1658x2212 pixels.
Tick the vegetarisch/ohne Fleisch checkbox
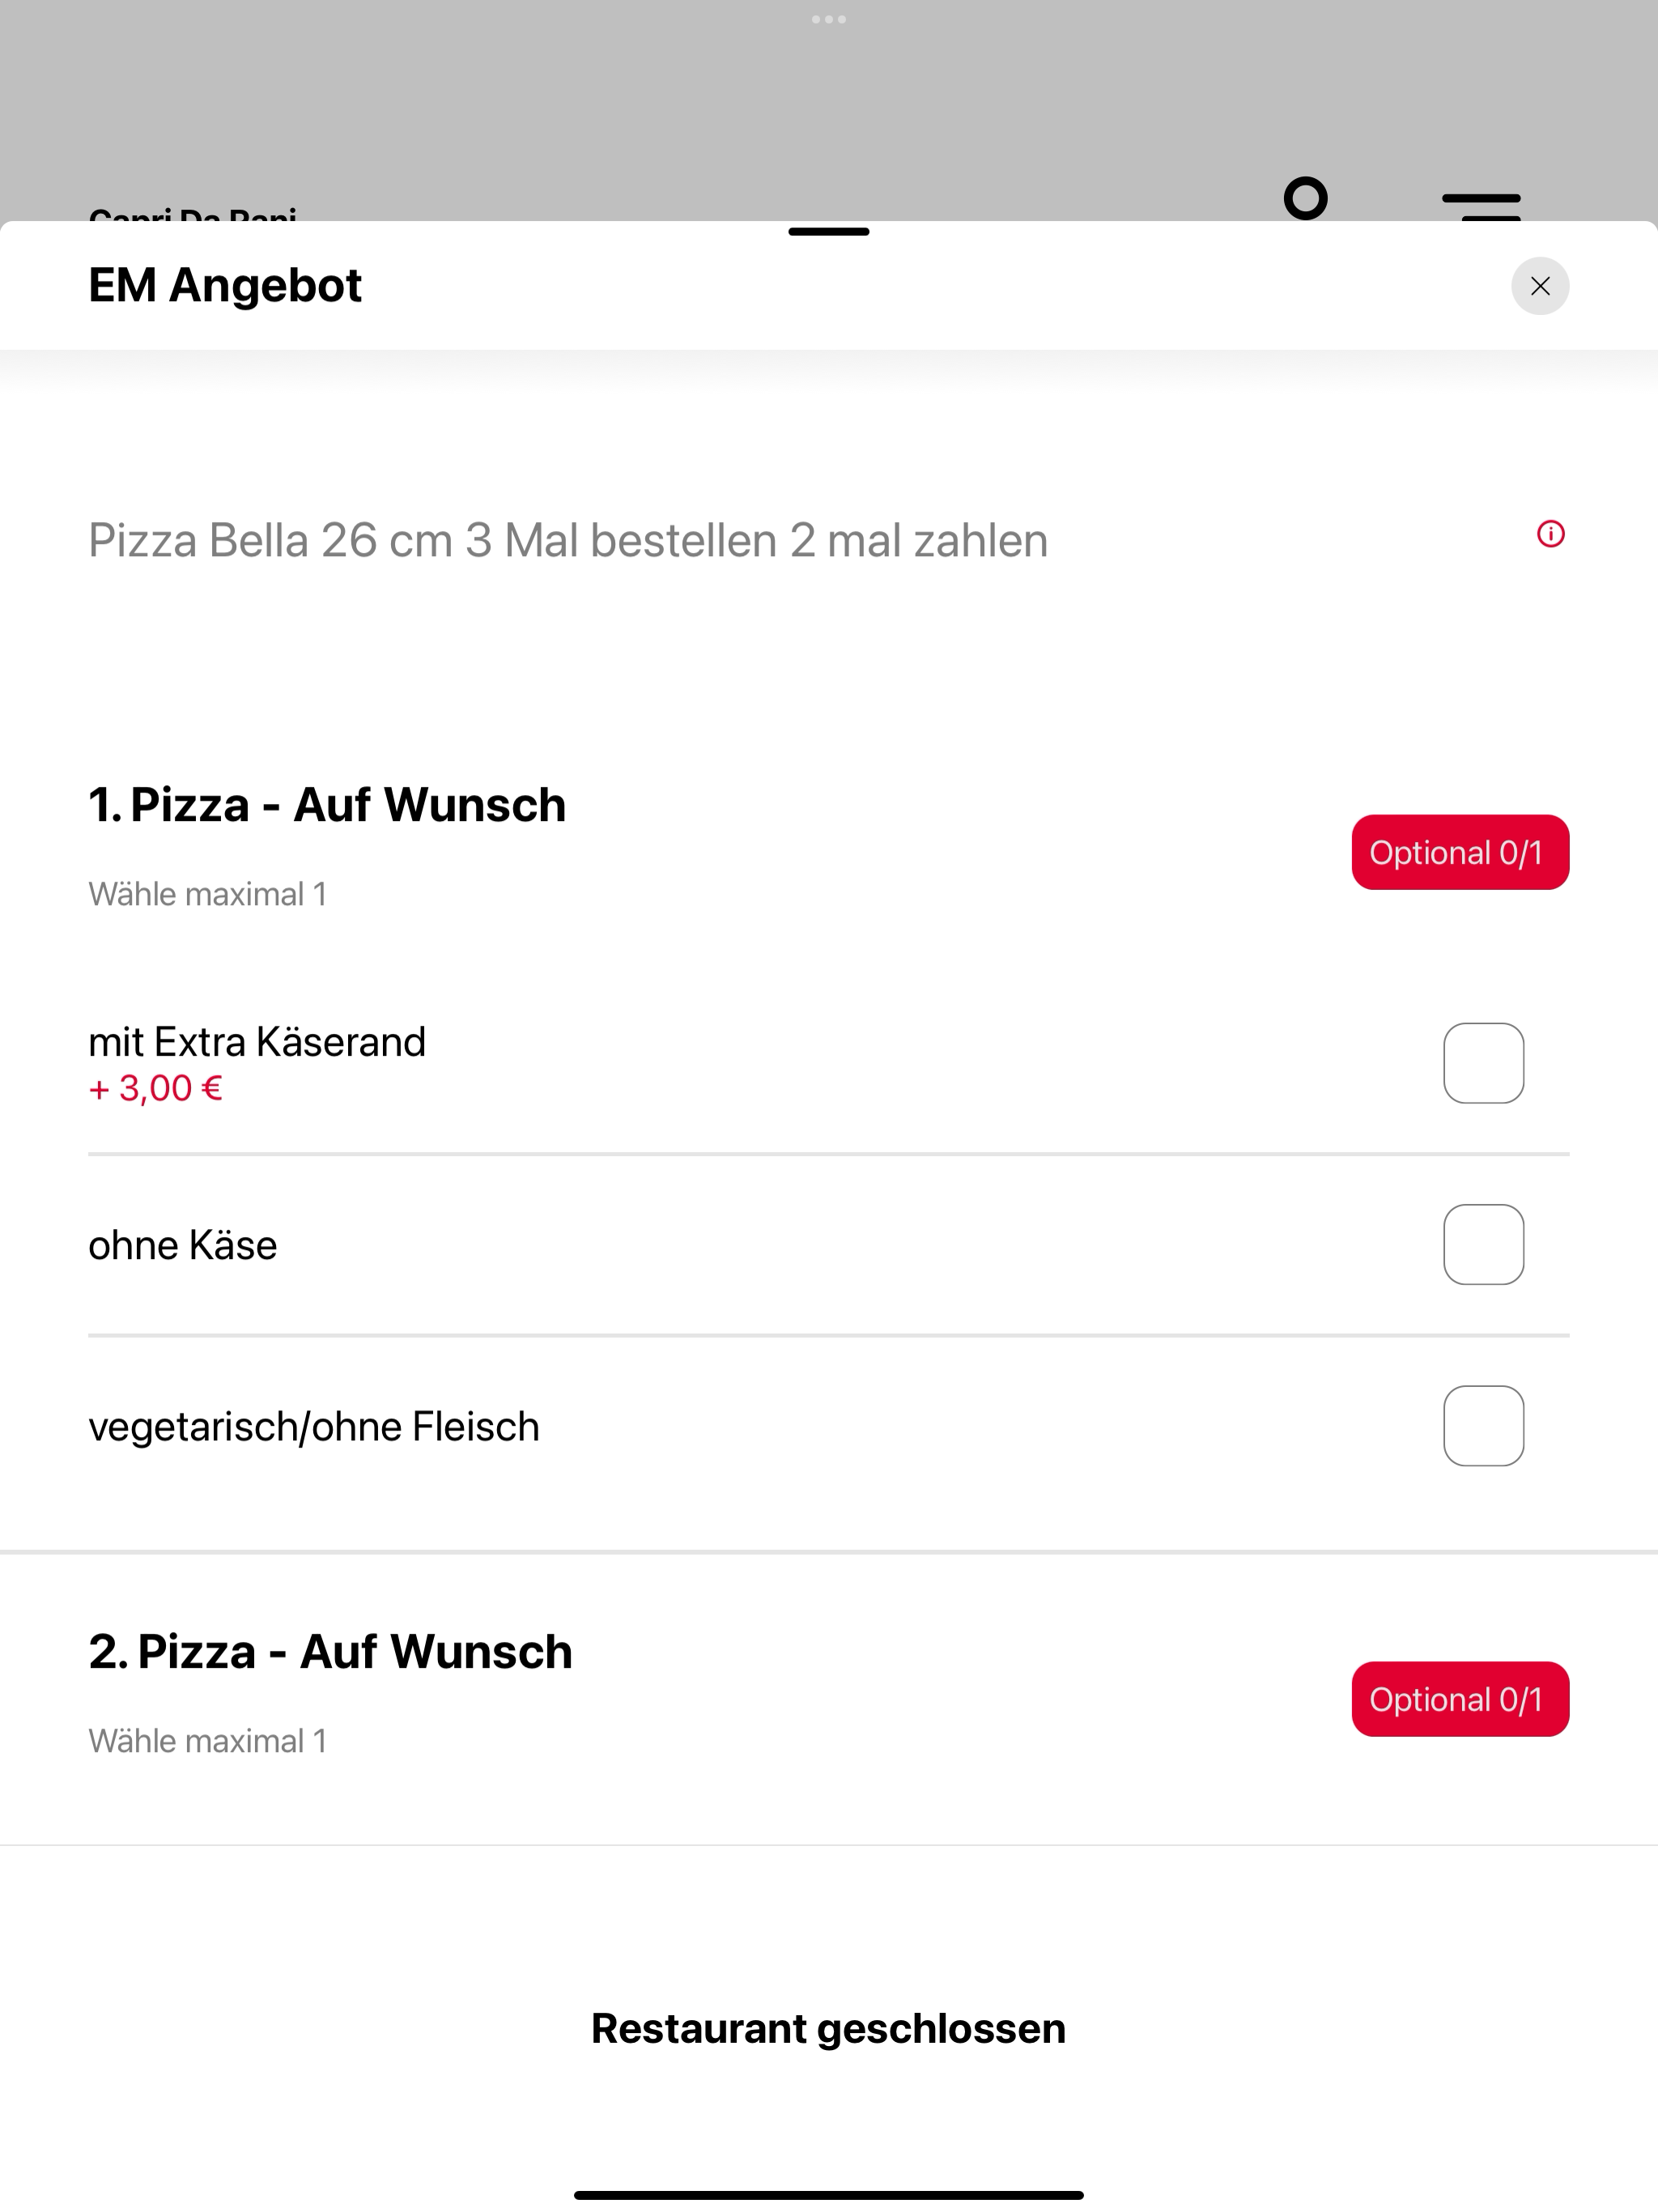pyautogui.click(x=1483, y=1426)
